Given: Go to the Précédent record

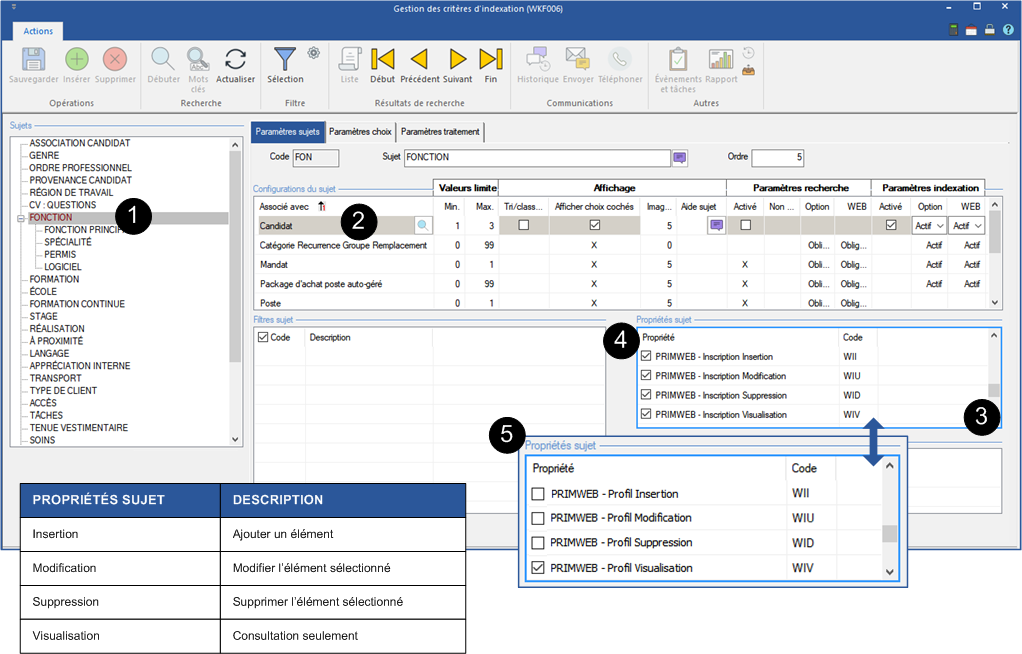Looking at the screenshot, I should pyautogui.click(x=419, y=59).
